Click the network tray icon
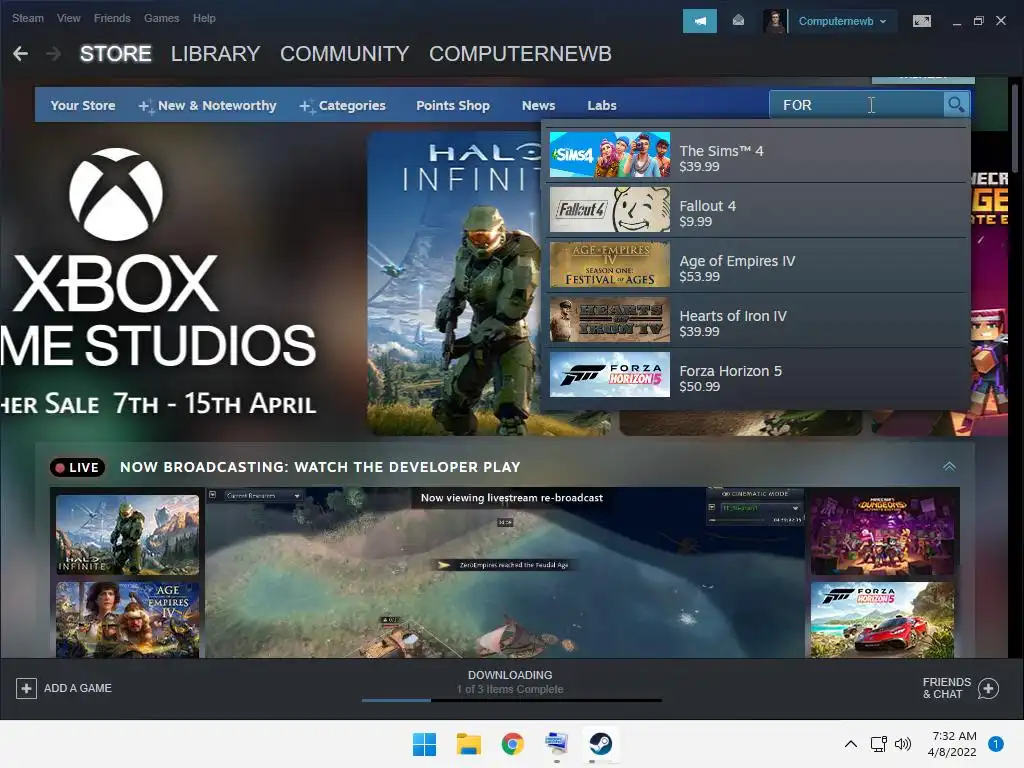 [x=878, y=744]
